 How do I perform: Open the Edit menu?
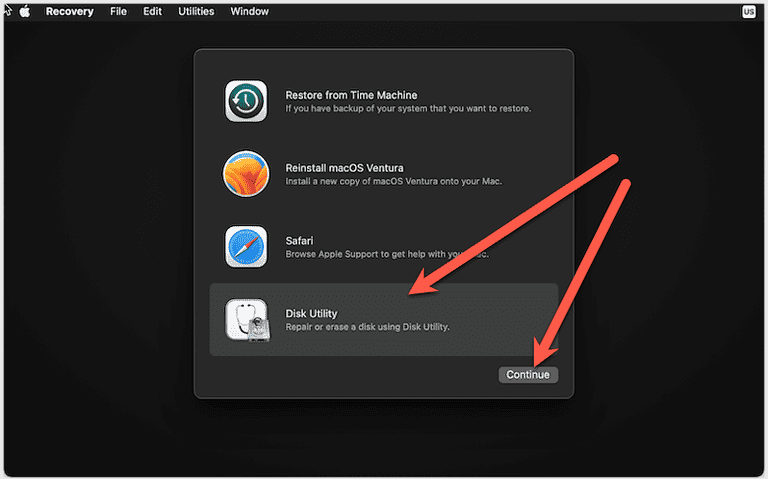pyautogui.click(x=152, y=12)
